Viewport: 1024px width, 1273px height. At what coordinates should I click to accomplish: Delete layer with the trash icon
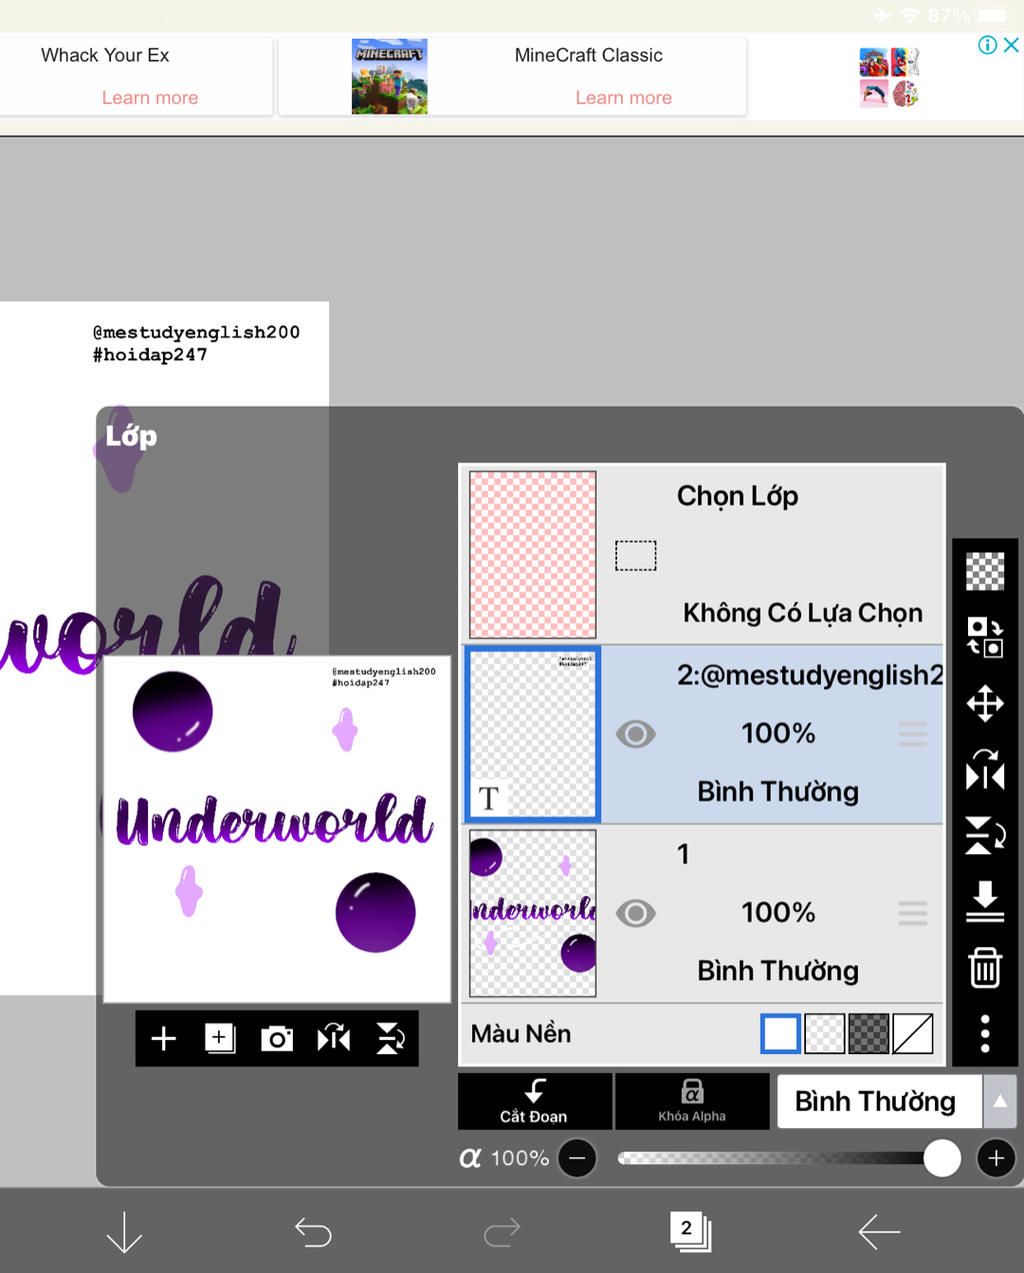click(985, 967)
